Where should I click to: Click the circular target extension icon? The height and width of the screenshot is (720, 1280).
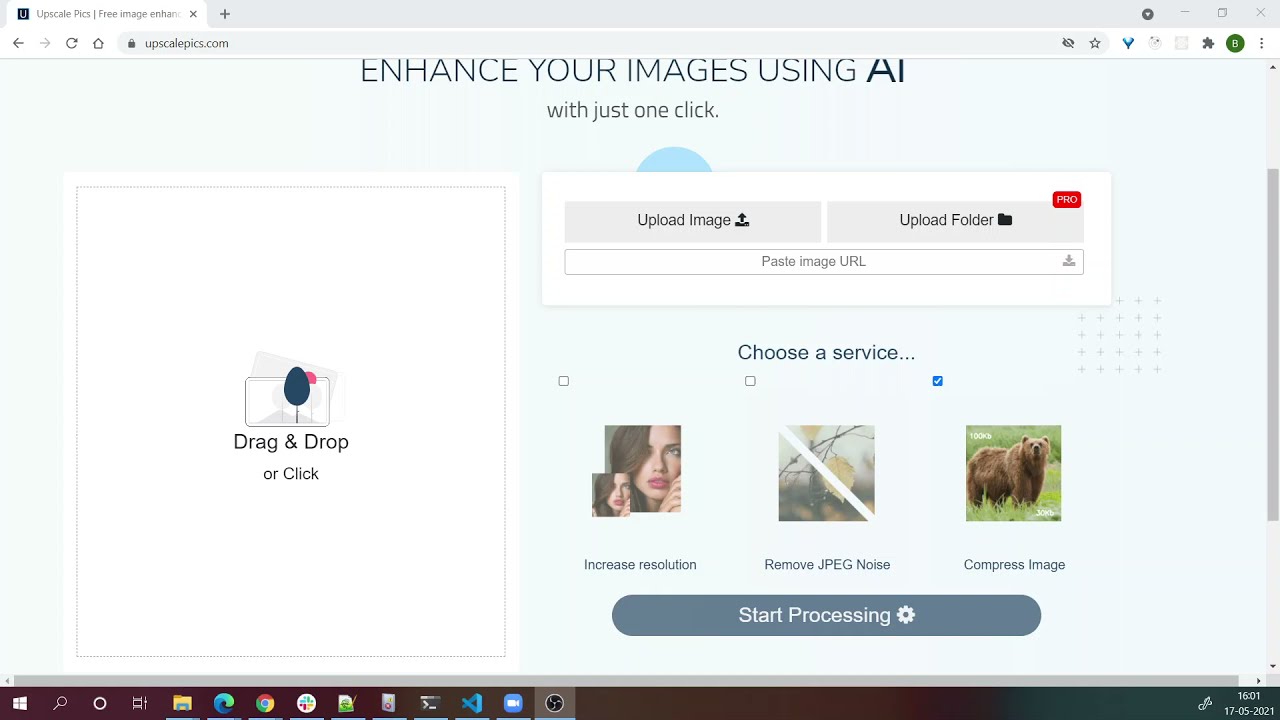[1155, 43]
